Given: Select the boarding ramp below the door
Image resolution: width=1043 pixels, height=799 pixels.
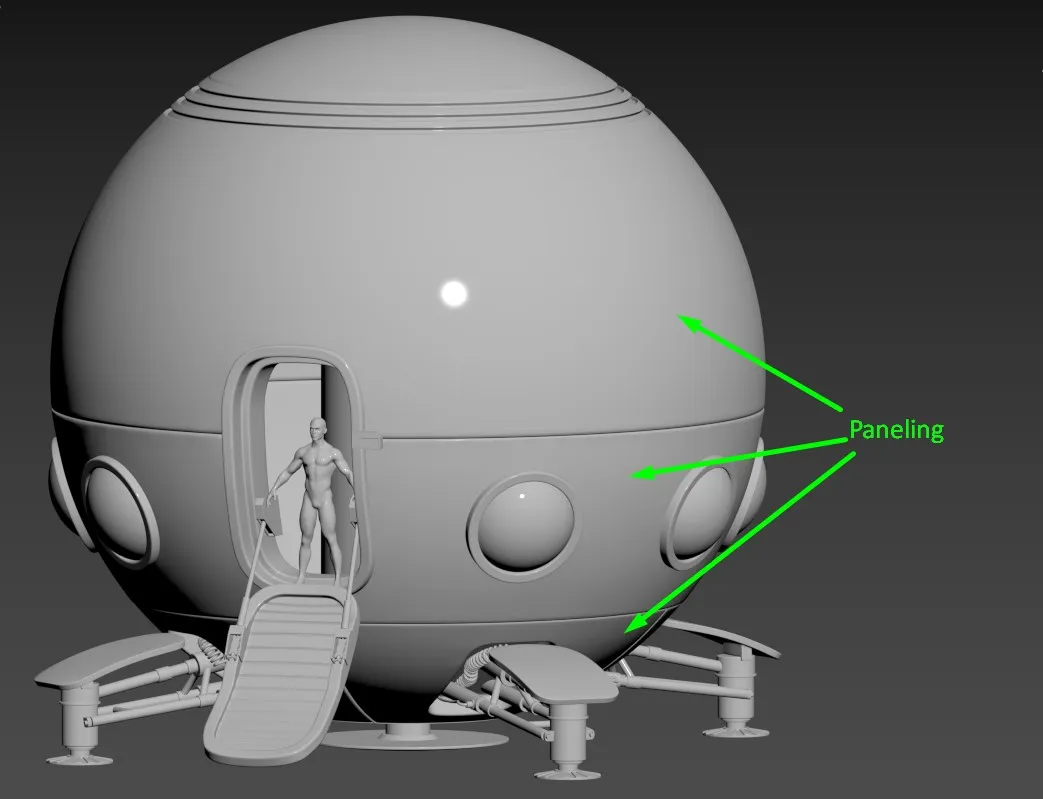Looking at the screenshot, I should [x=281, y=674].
